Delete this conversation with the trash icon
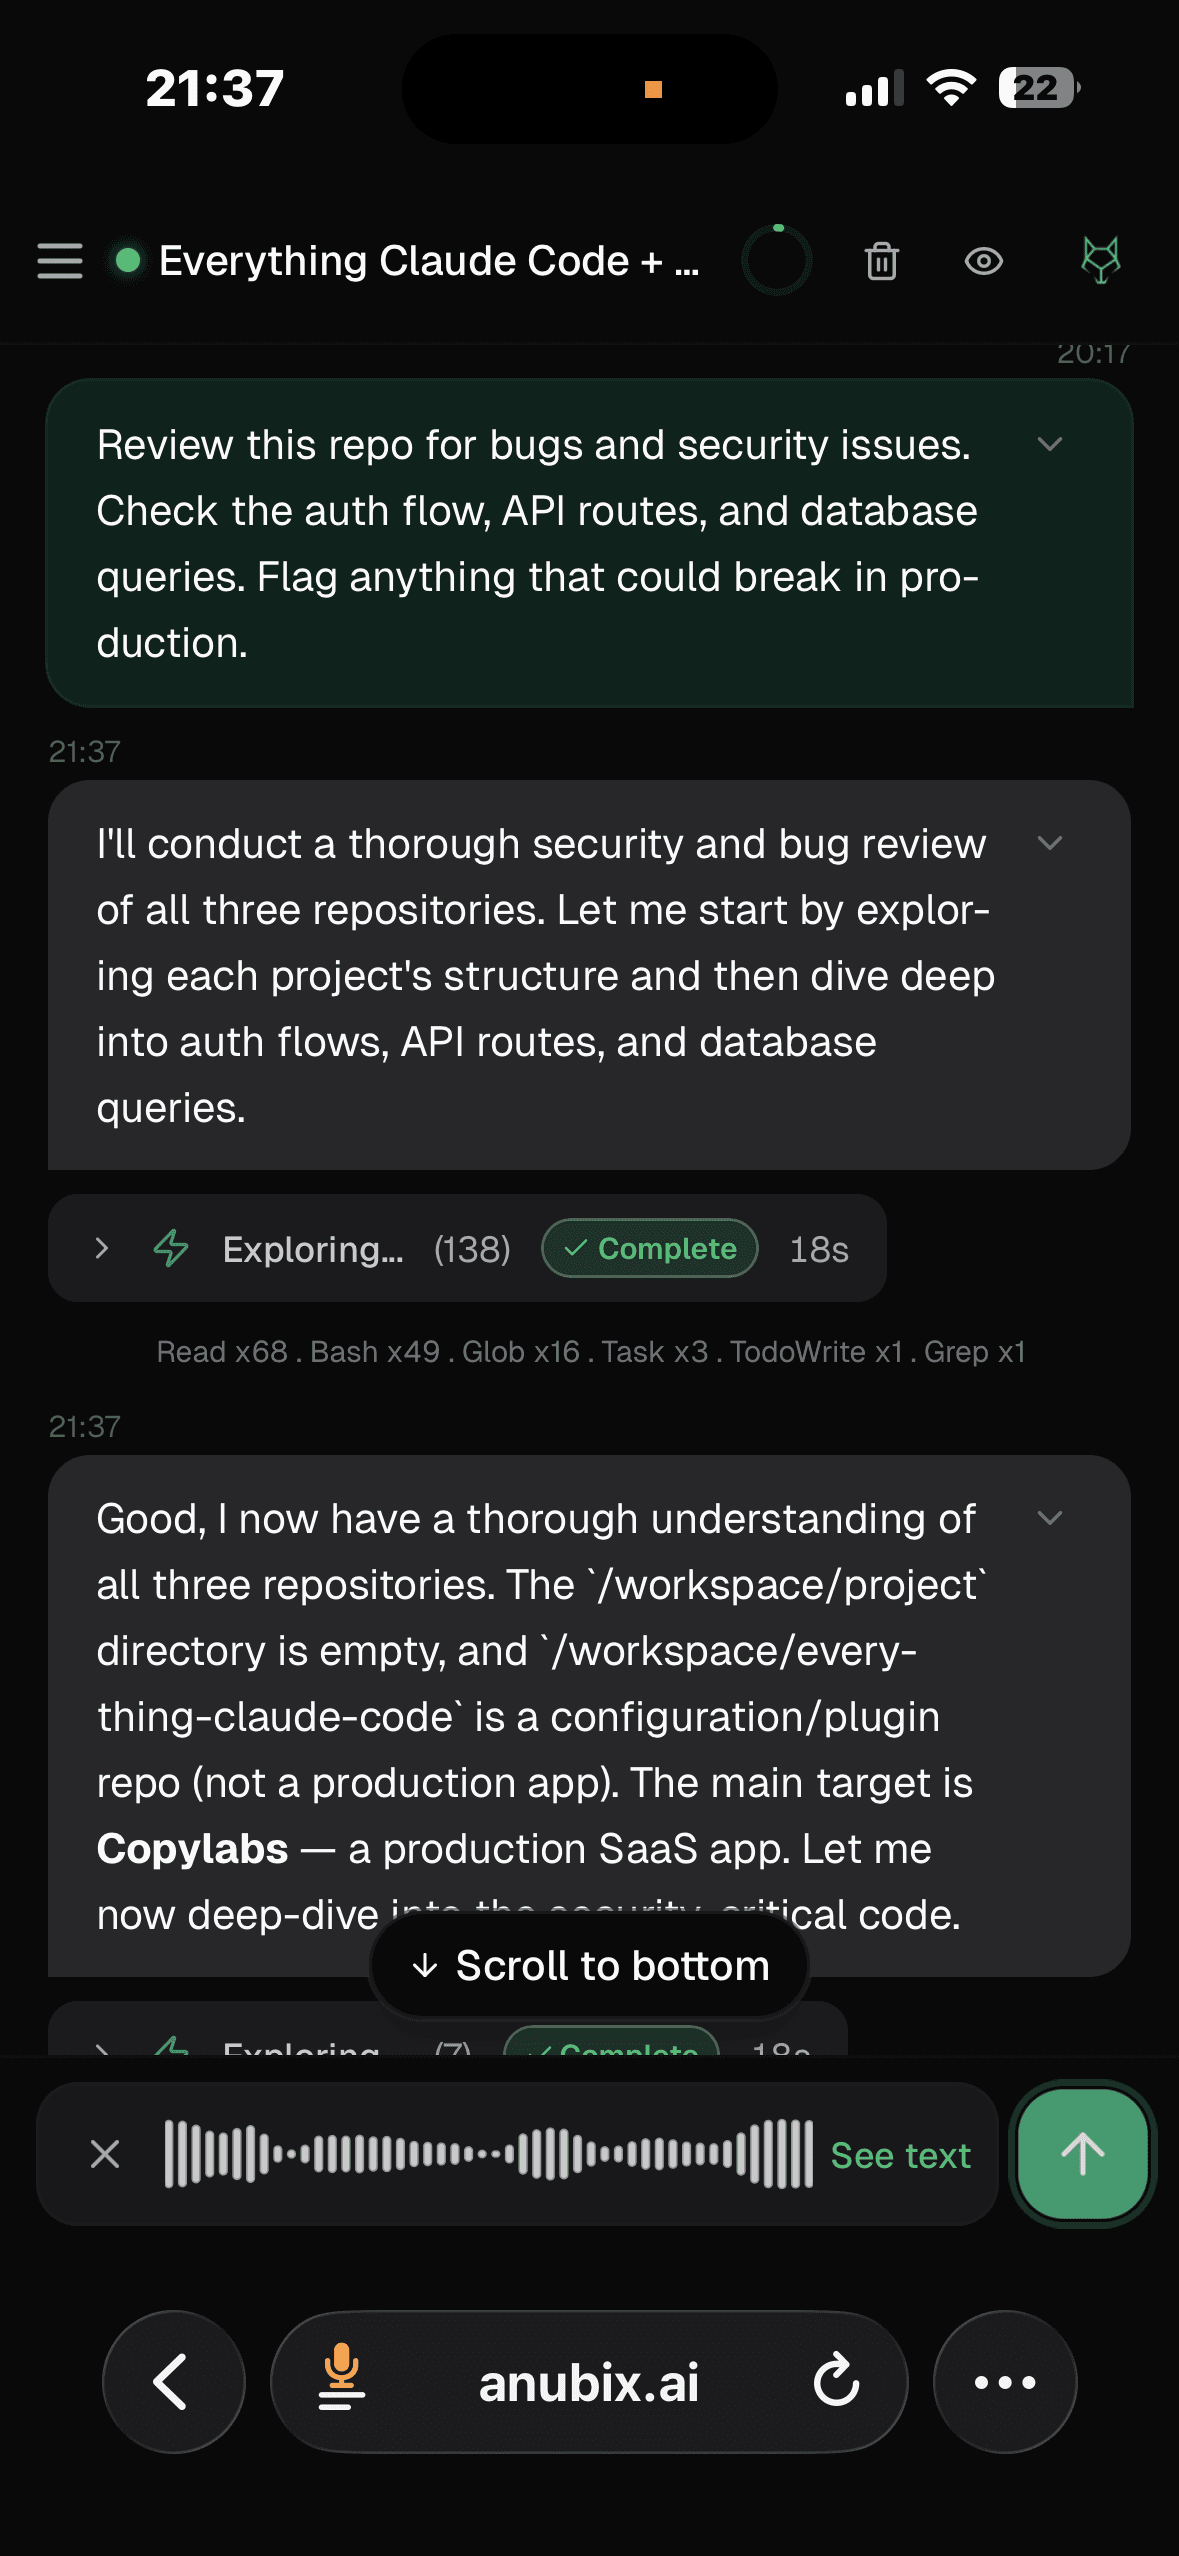 (881, 261)
